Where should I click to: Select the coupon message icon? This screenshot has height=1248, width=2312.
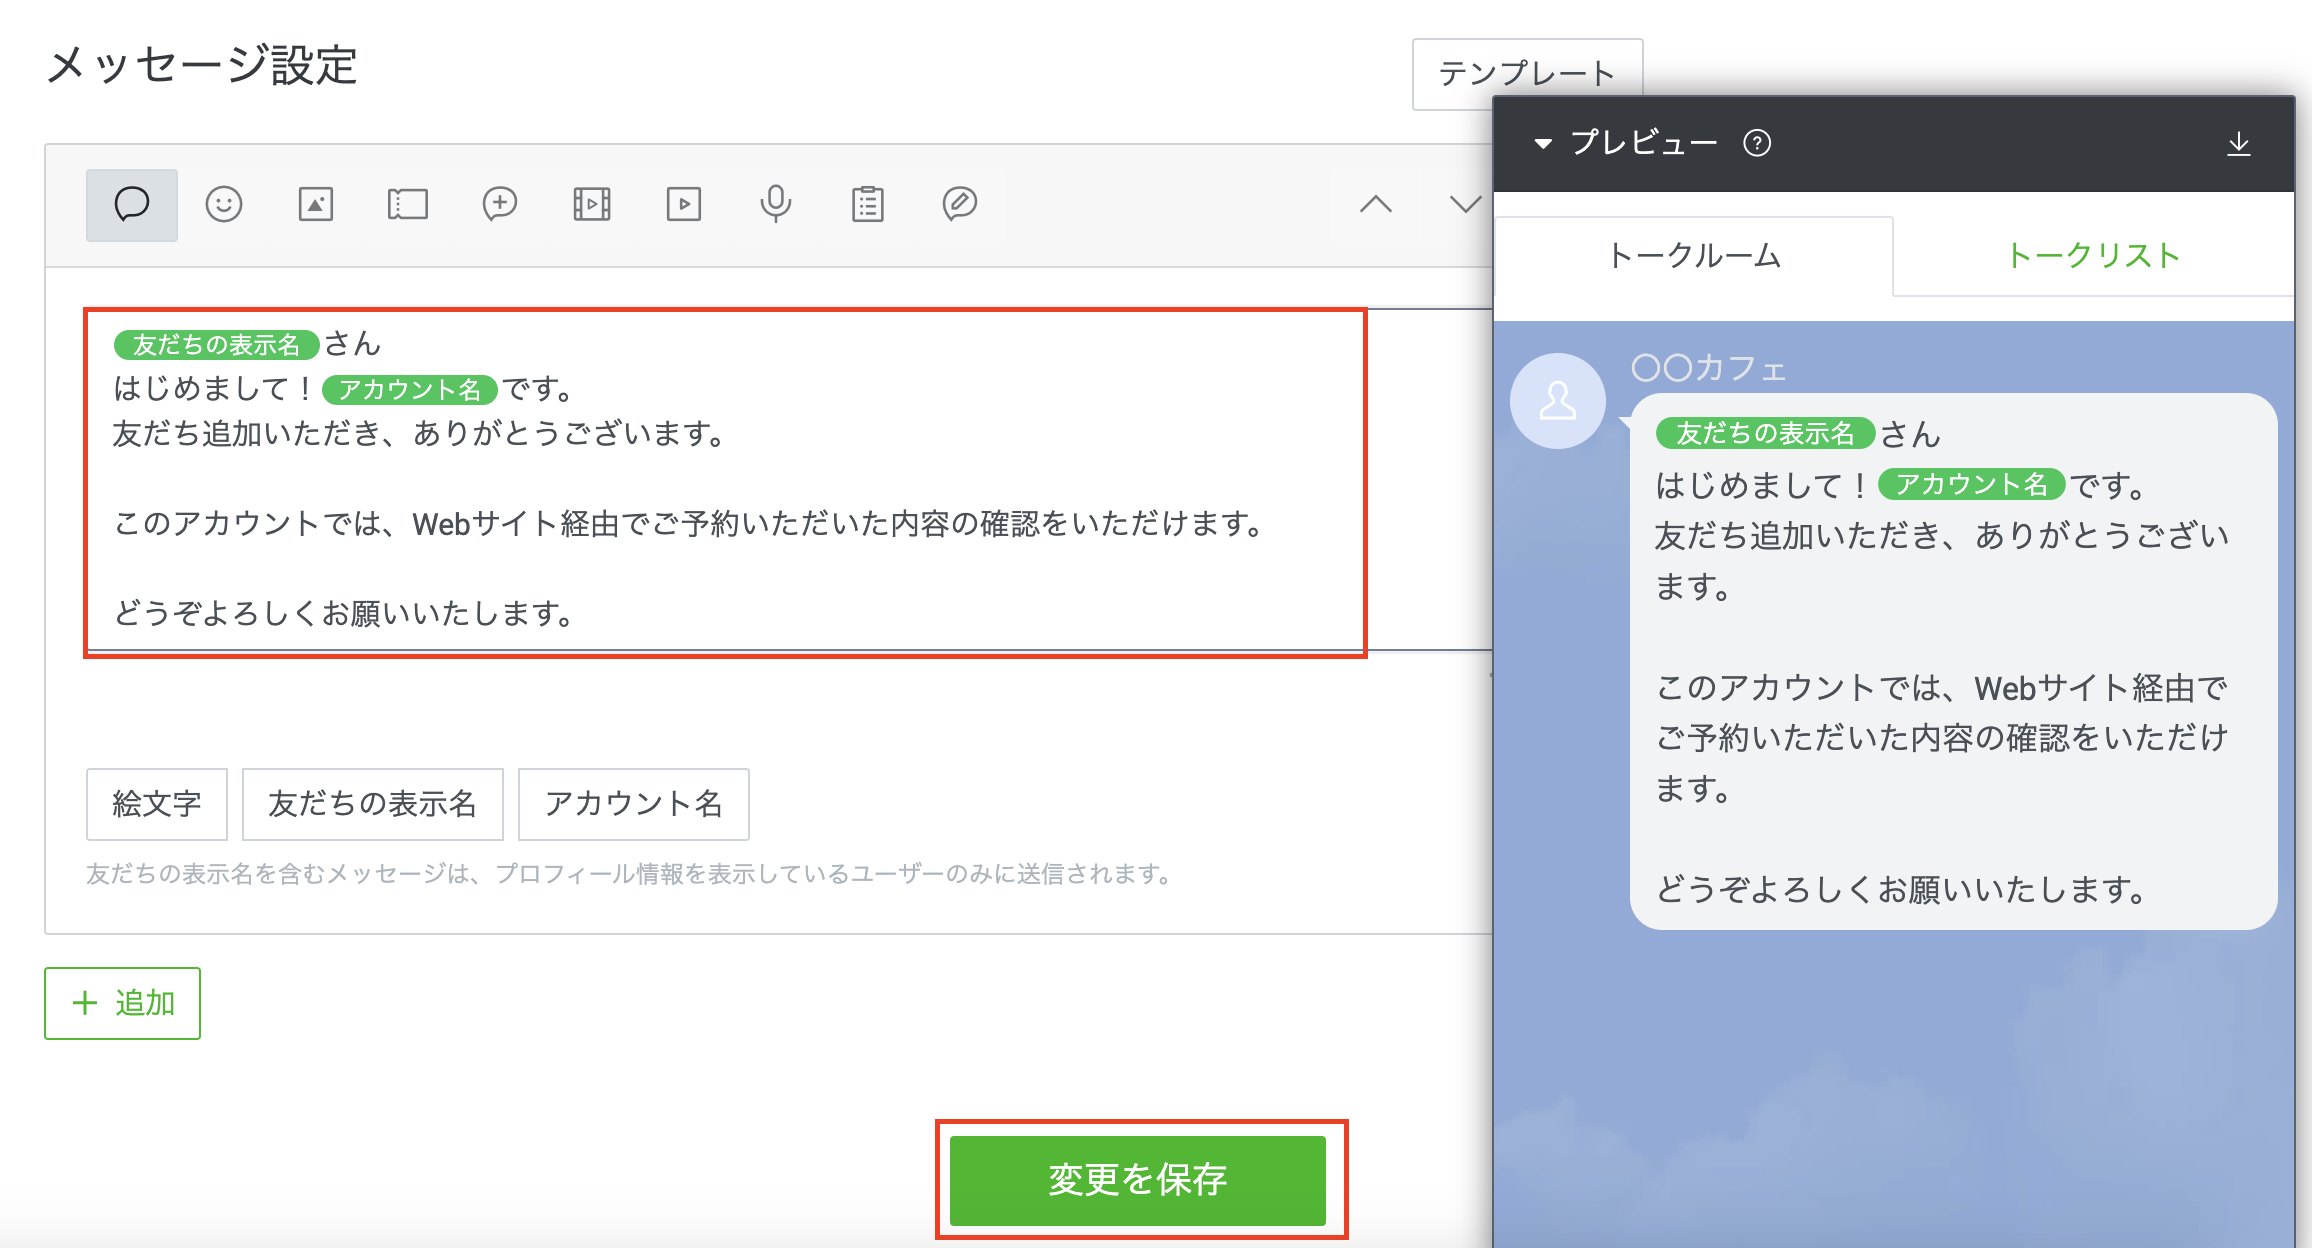click(408, 205)
